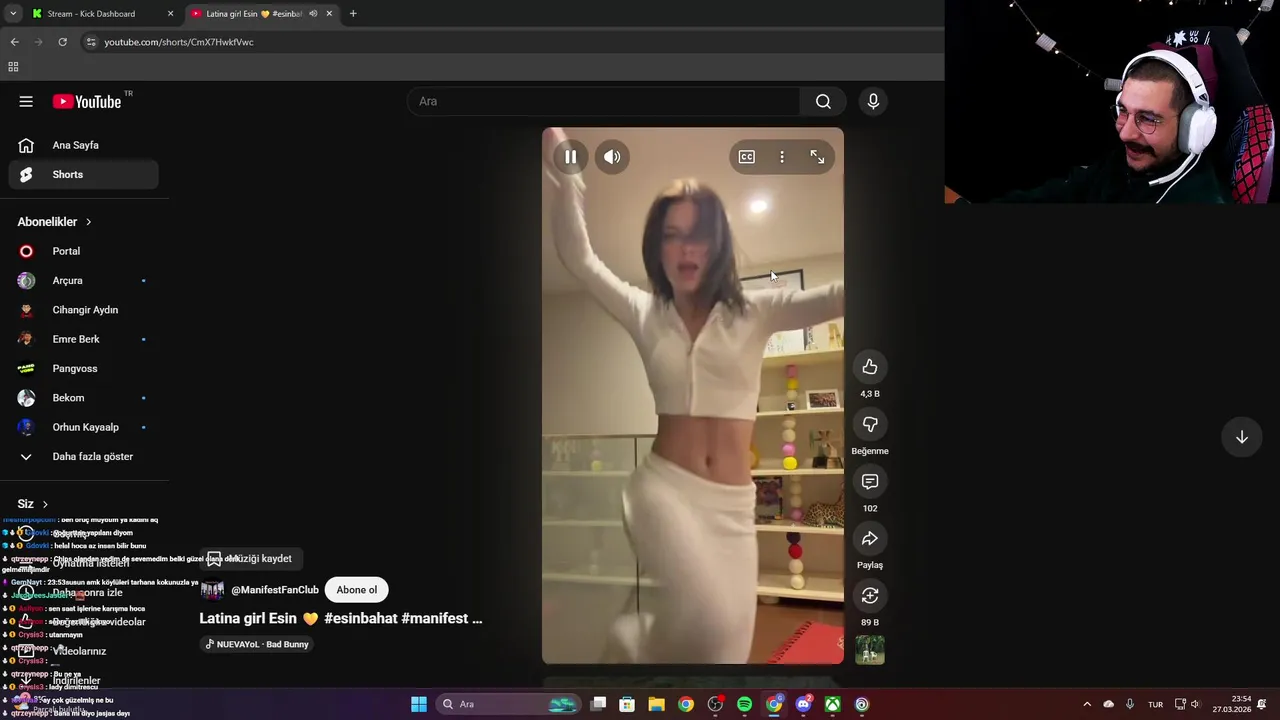Select Shorts in the sidebar
1280x720 pixels.
pyautogui.click(x=85, y=174)
